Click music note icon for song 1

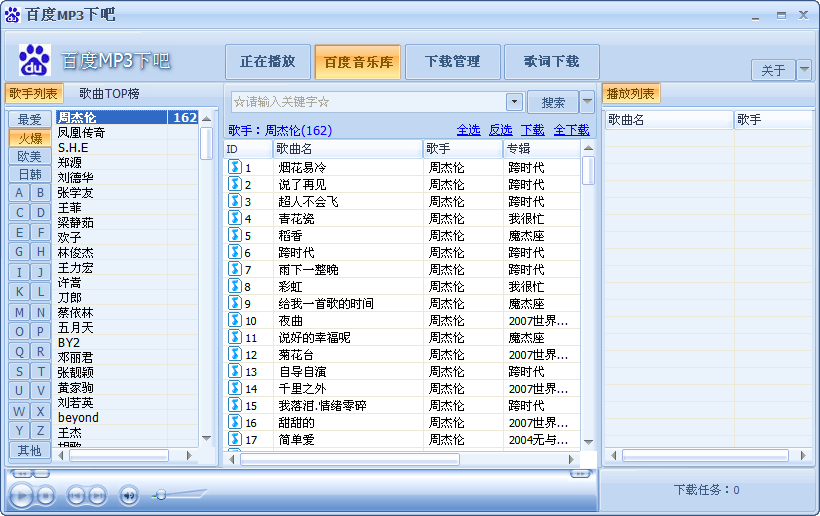point(235,167)
